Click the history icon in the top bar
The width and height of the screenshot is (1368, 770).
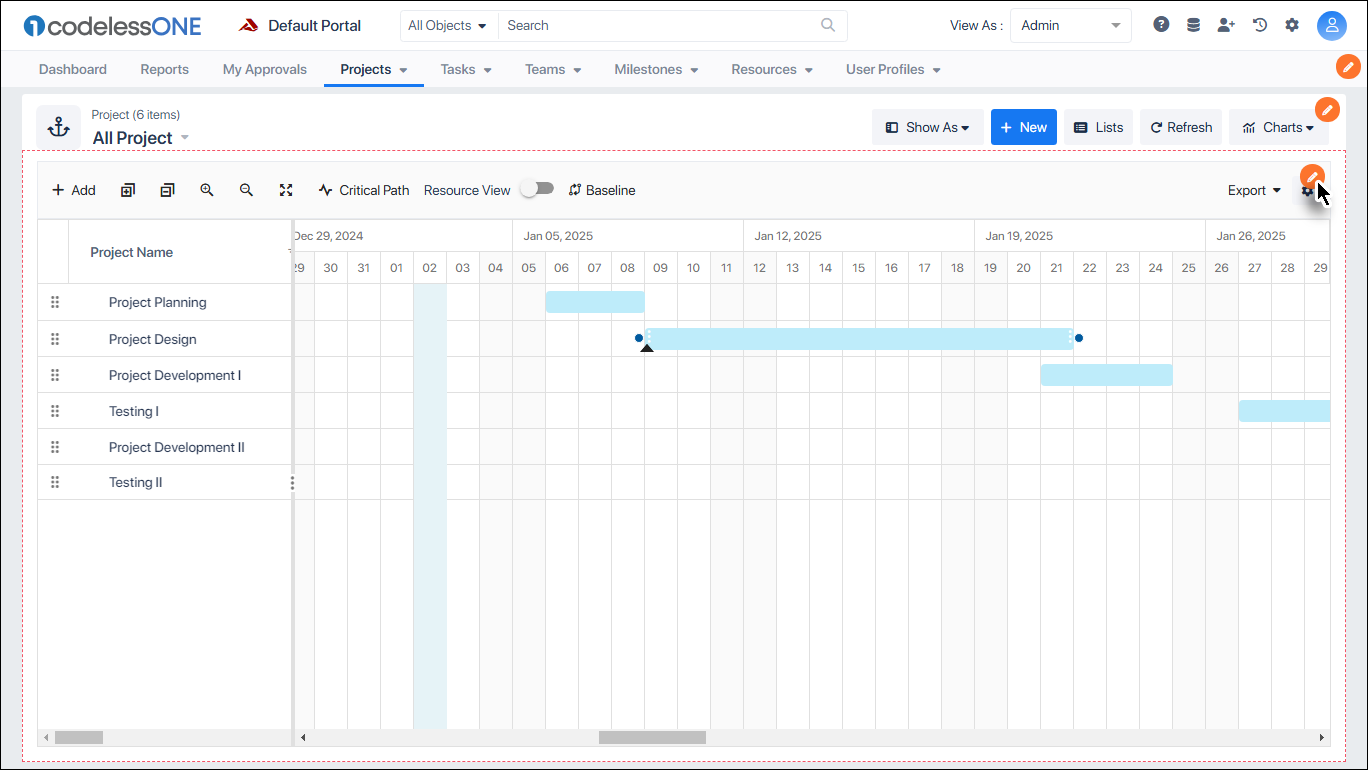(1259, 24)
